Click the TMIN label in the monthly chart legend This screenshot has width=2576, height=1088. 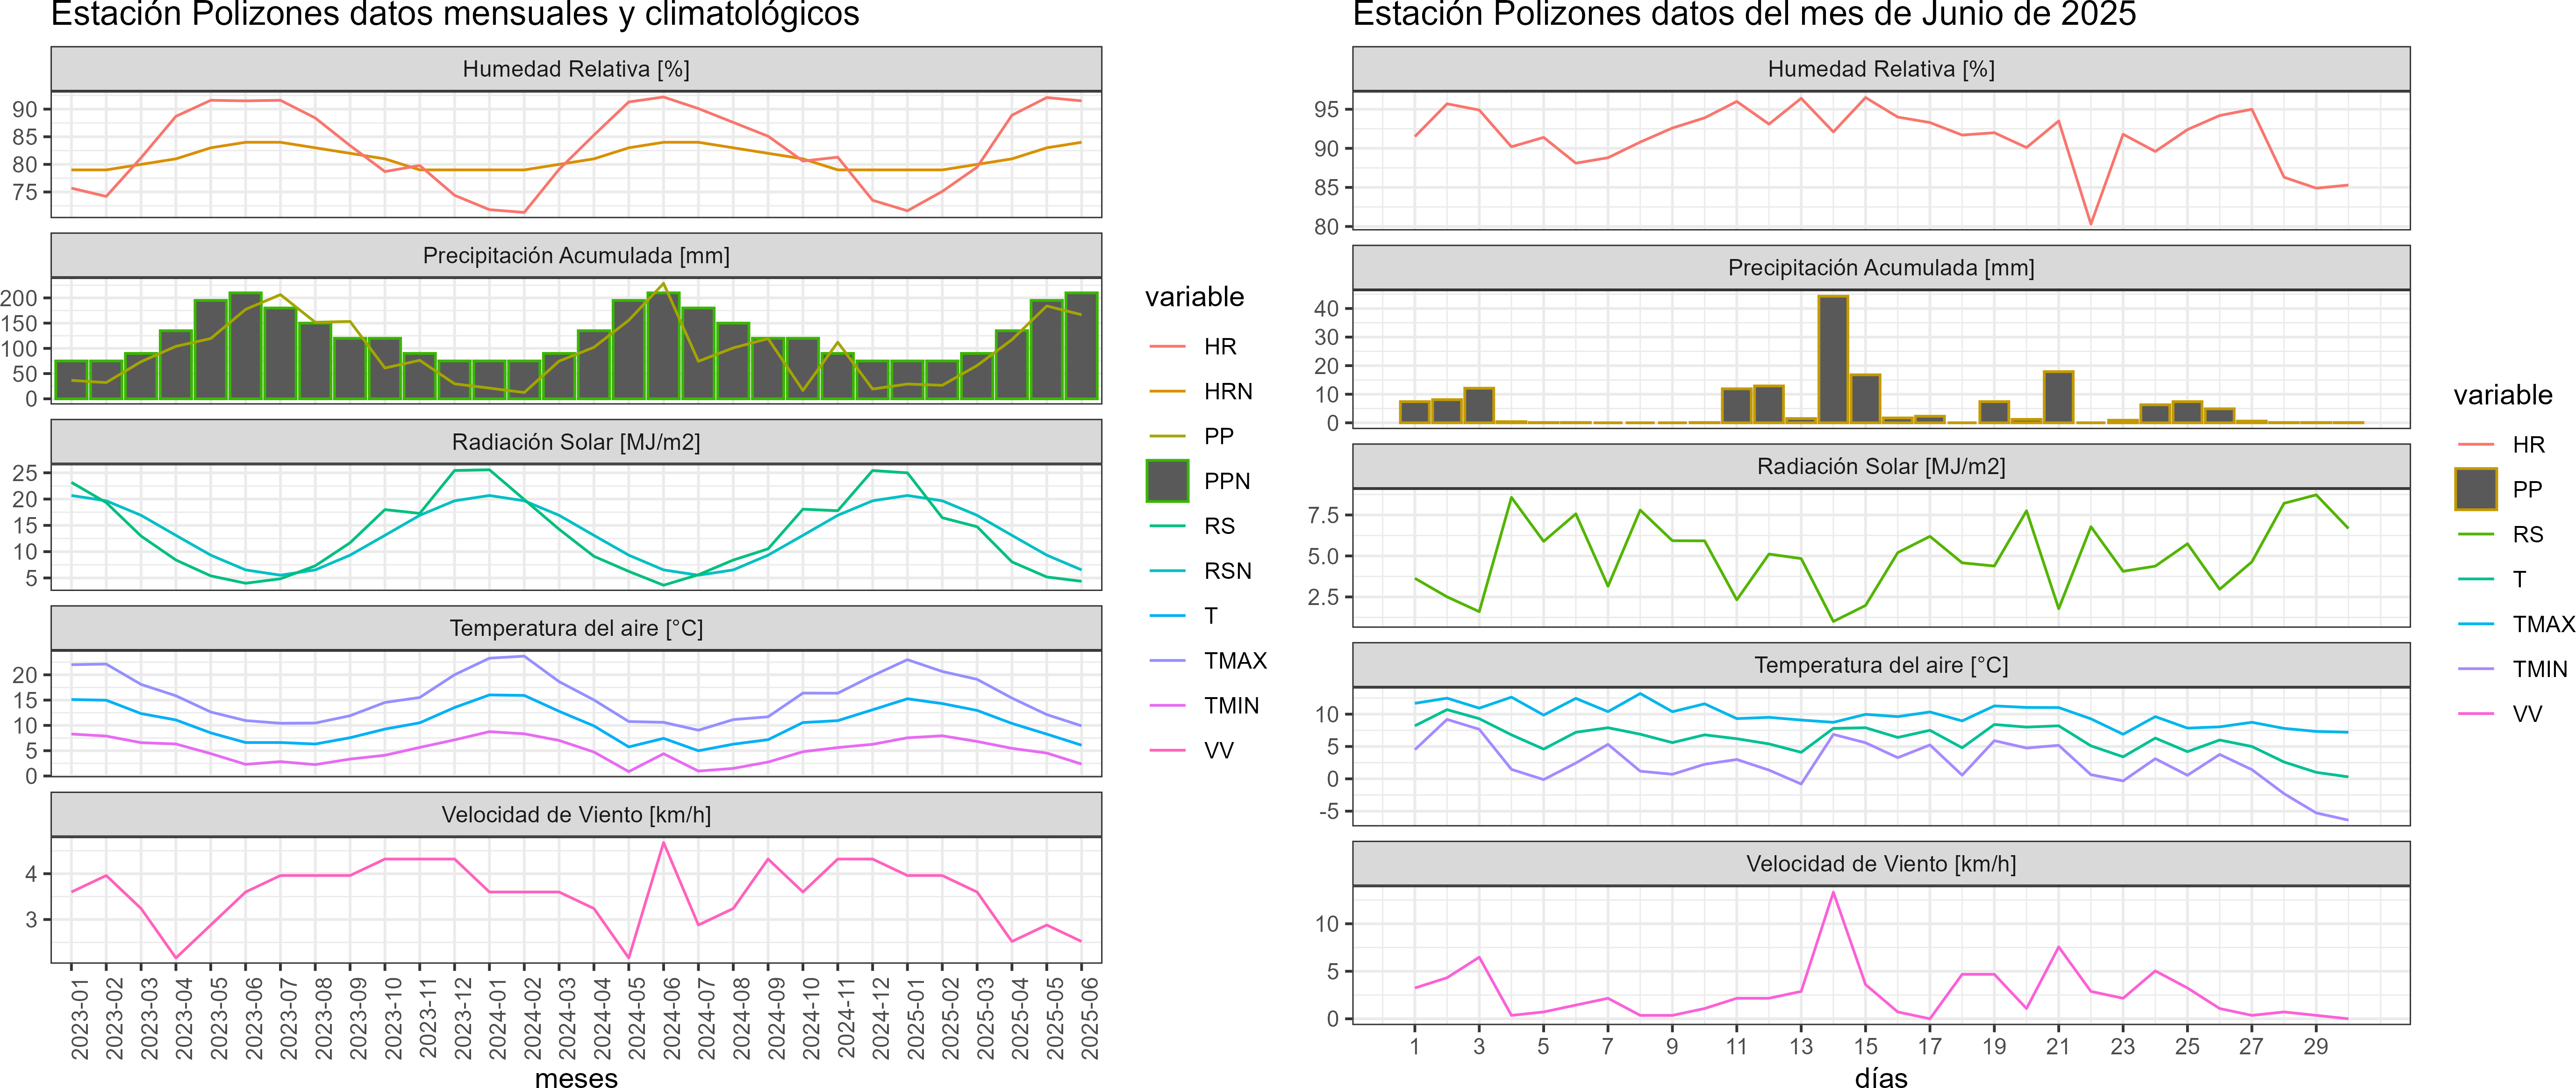pos(1231,706)
